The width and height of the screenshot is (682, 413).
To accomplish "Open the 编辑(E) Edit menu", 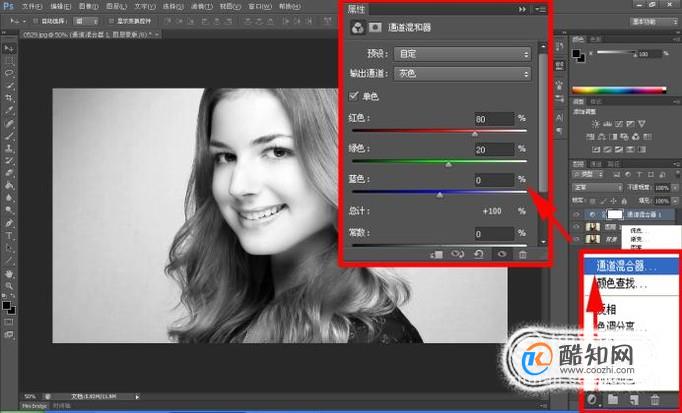I will pos(60,7).
